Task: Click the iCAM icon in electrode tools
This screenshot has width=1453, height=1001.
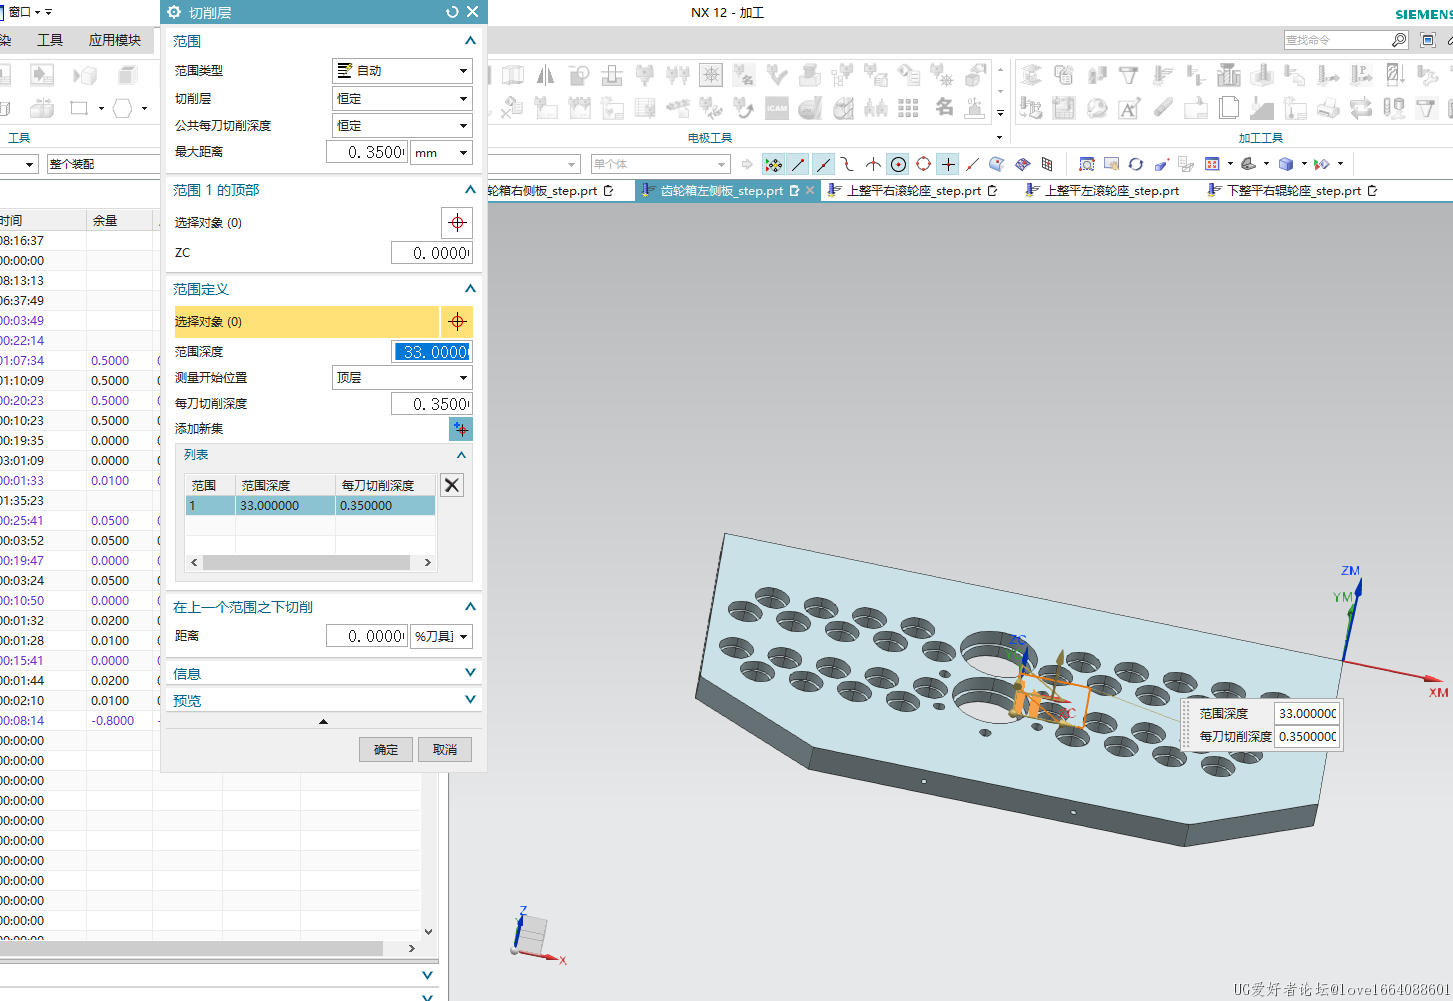Action: [777, 108]
